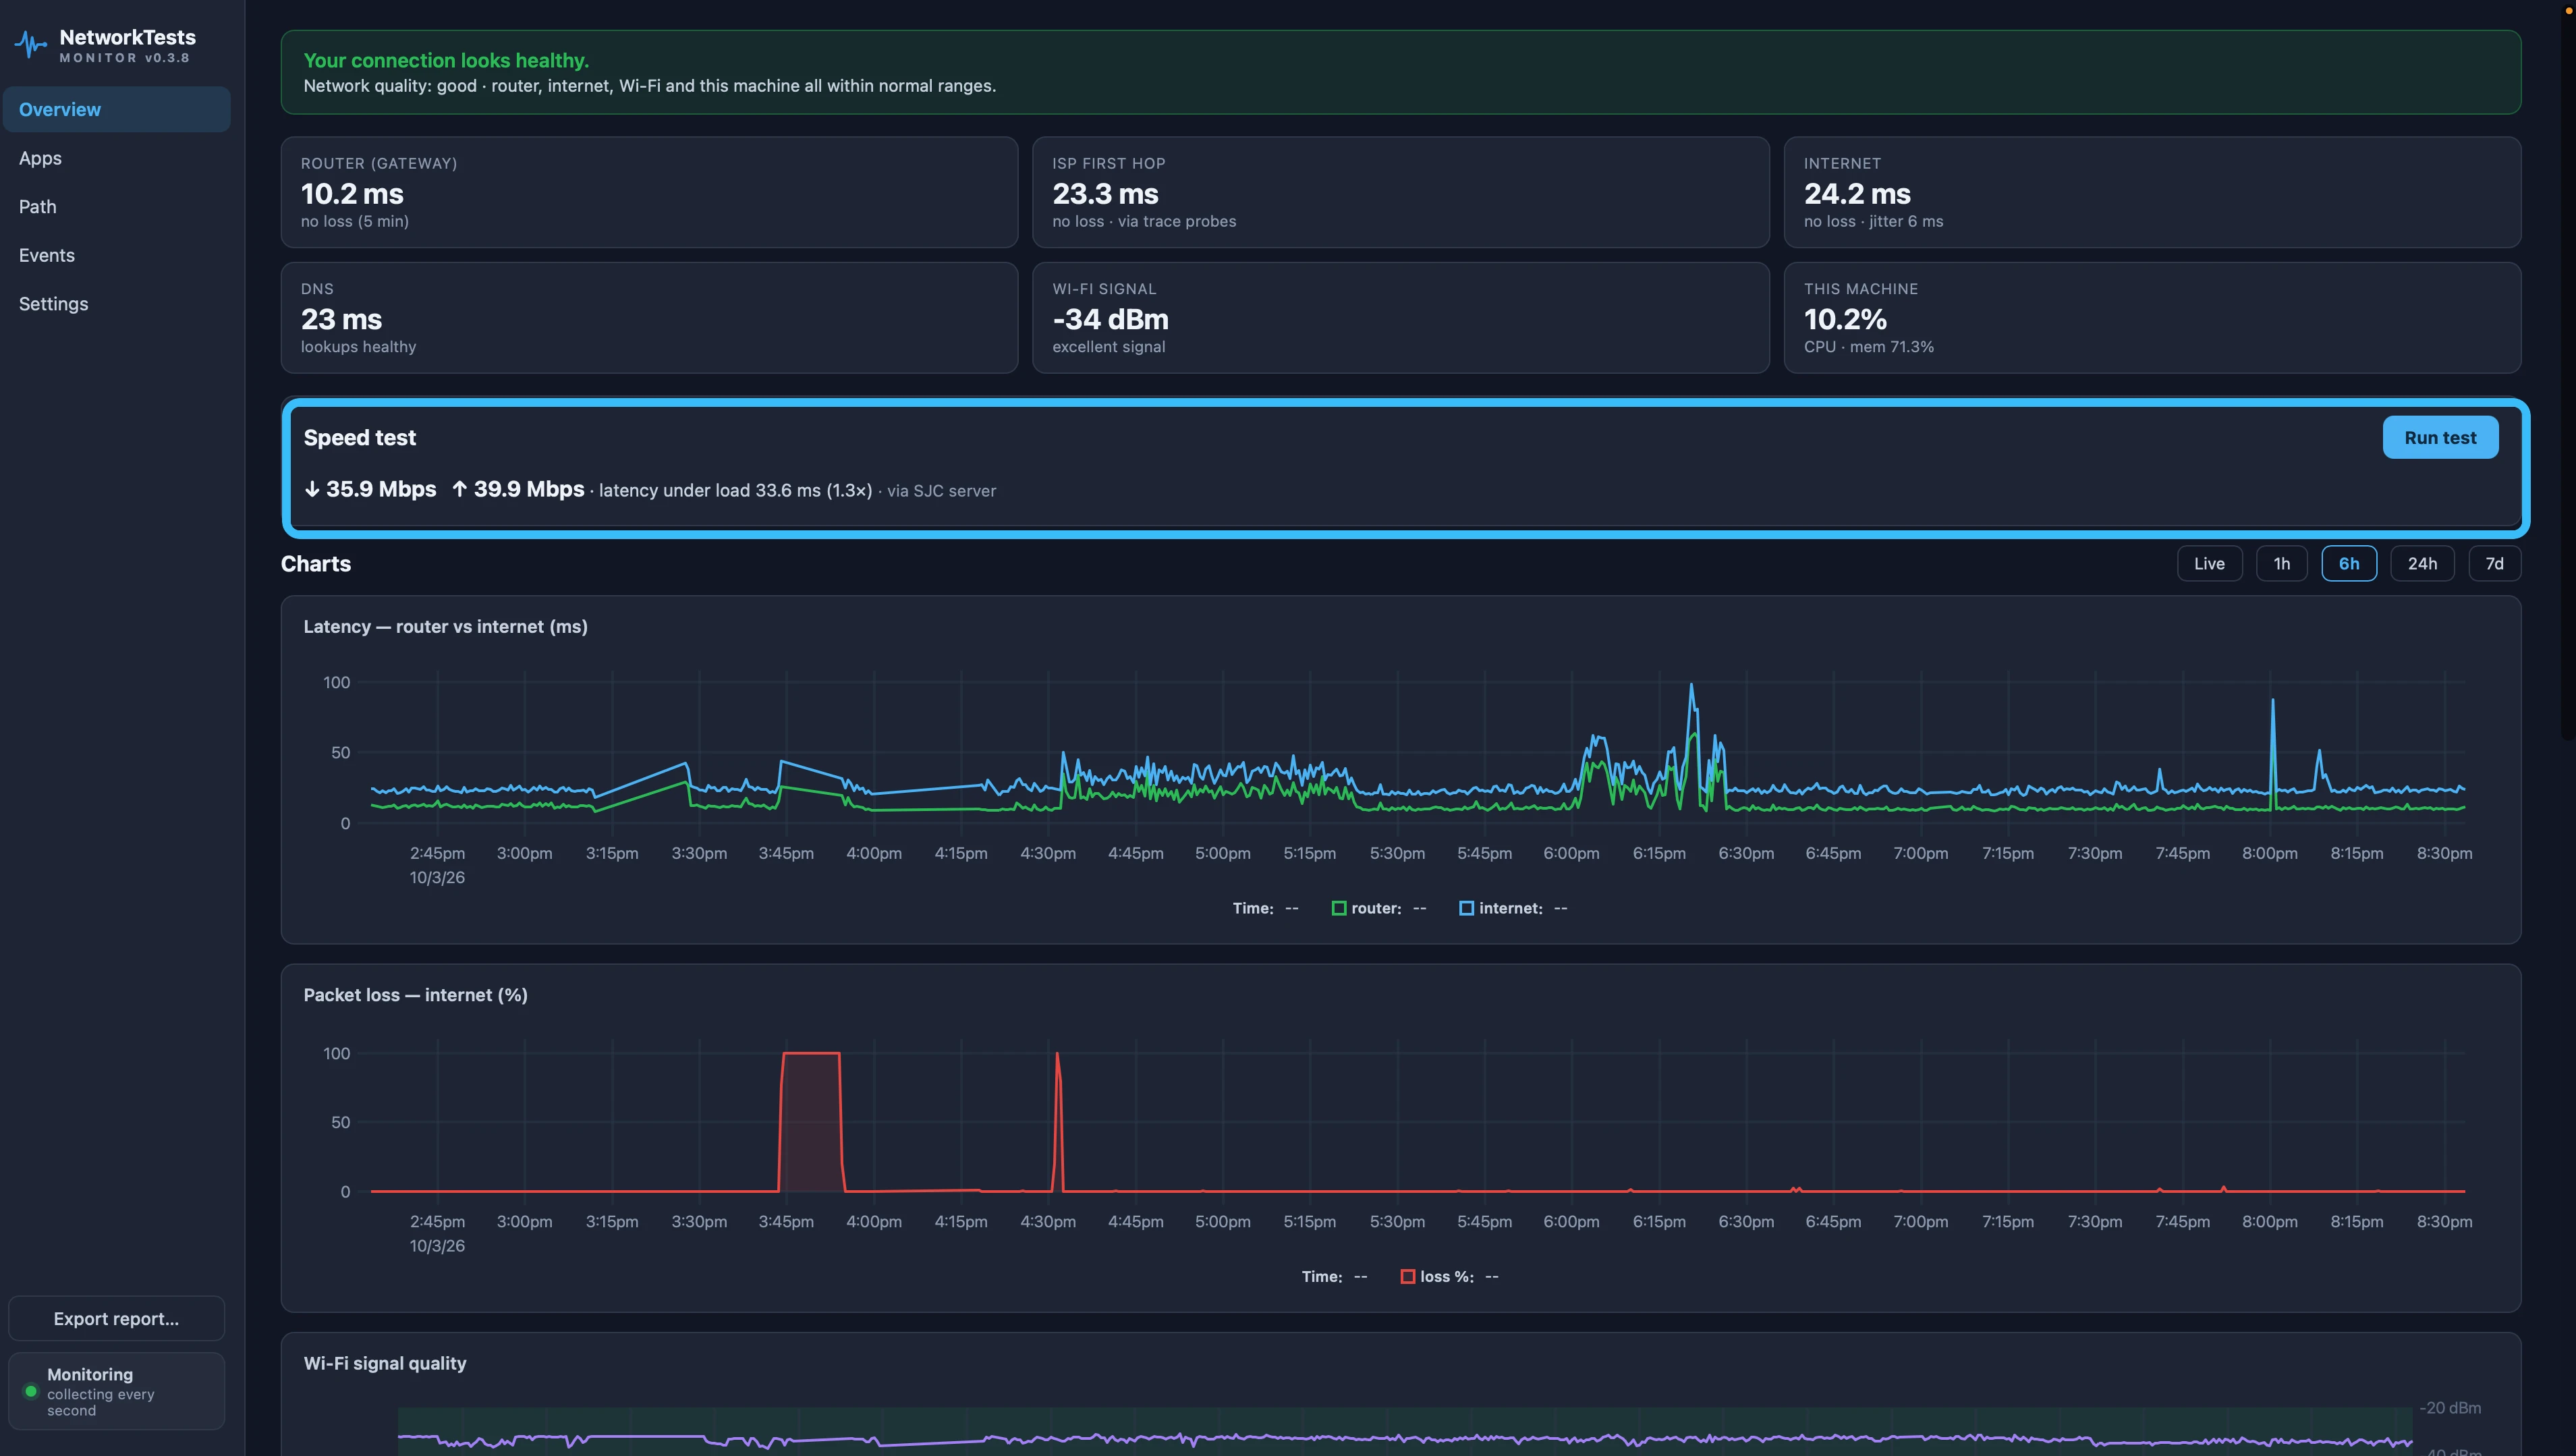
Task: Click the 'no loss · jitter 6 ms' text
Action: (1873, 221)
